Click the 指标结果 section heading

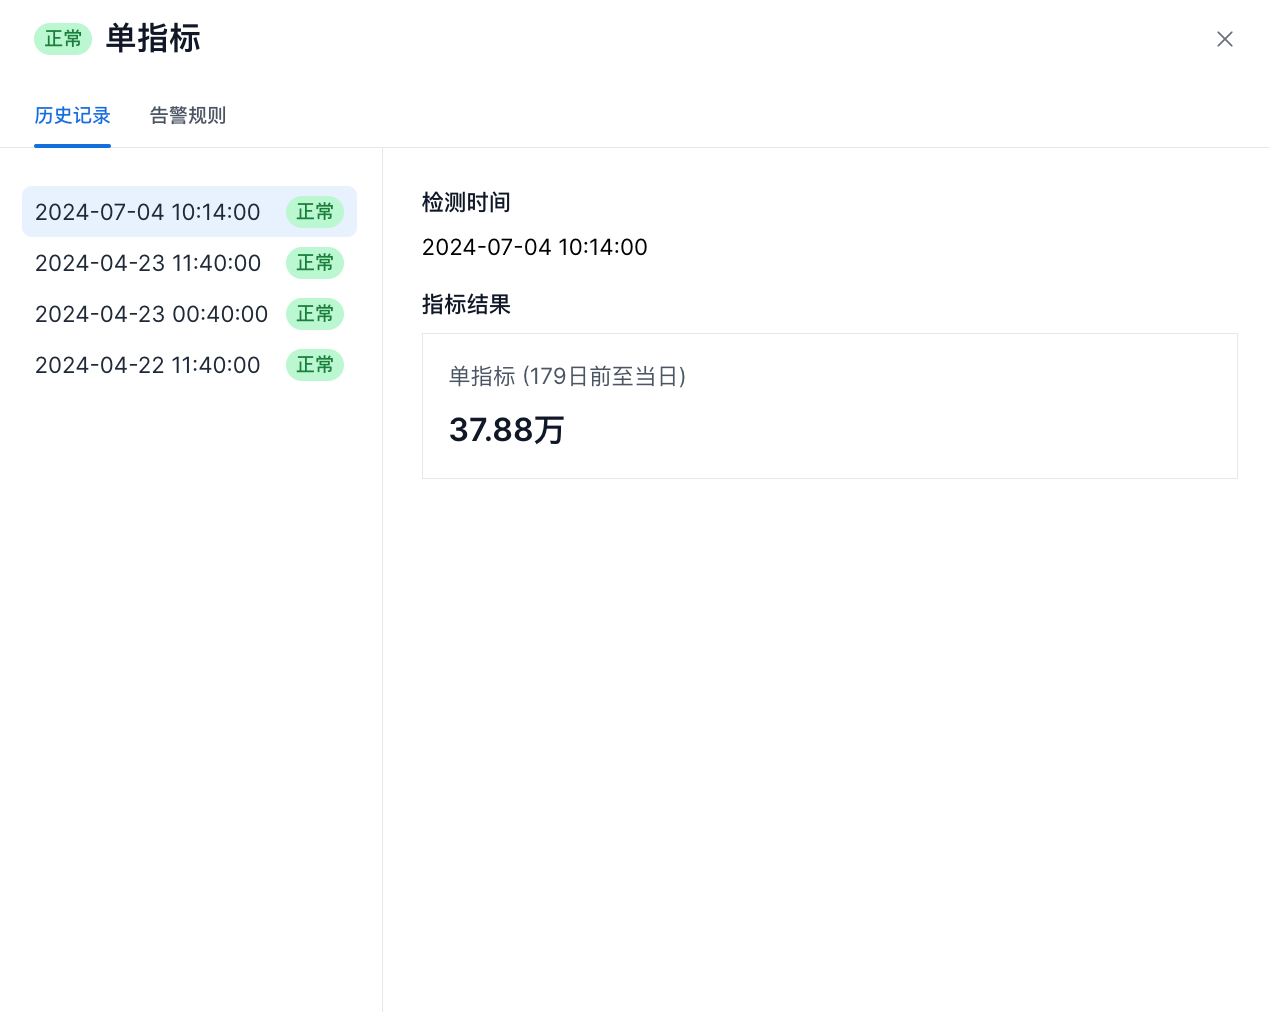[x=466, y=305]
